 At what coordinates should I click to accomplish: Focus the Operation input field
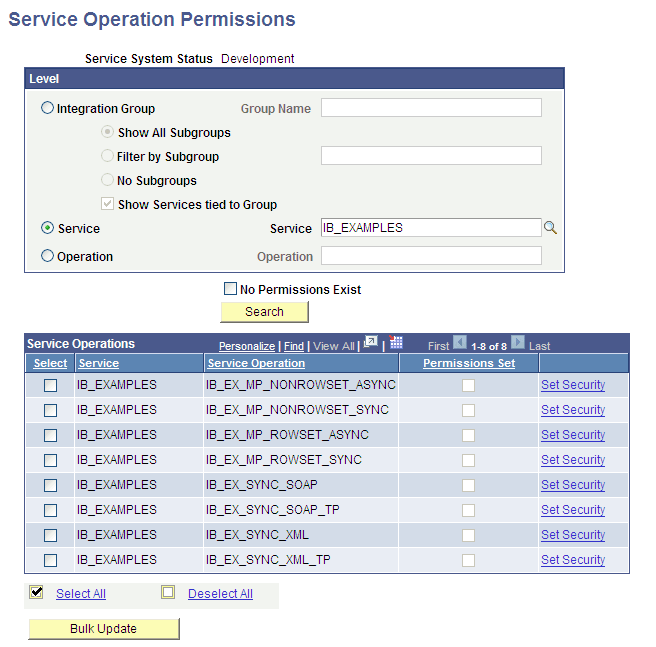431,255
